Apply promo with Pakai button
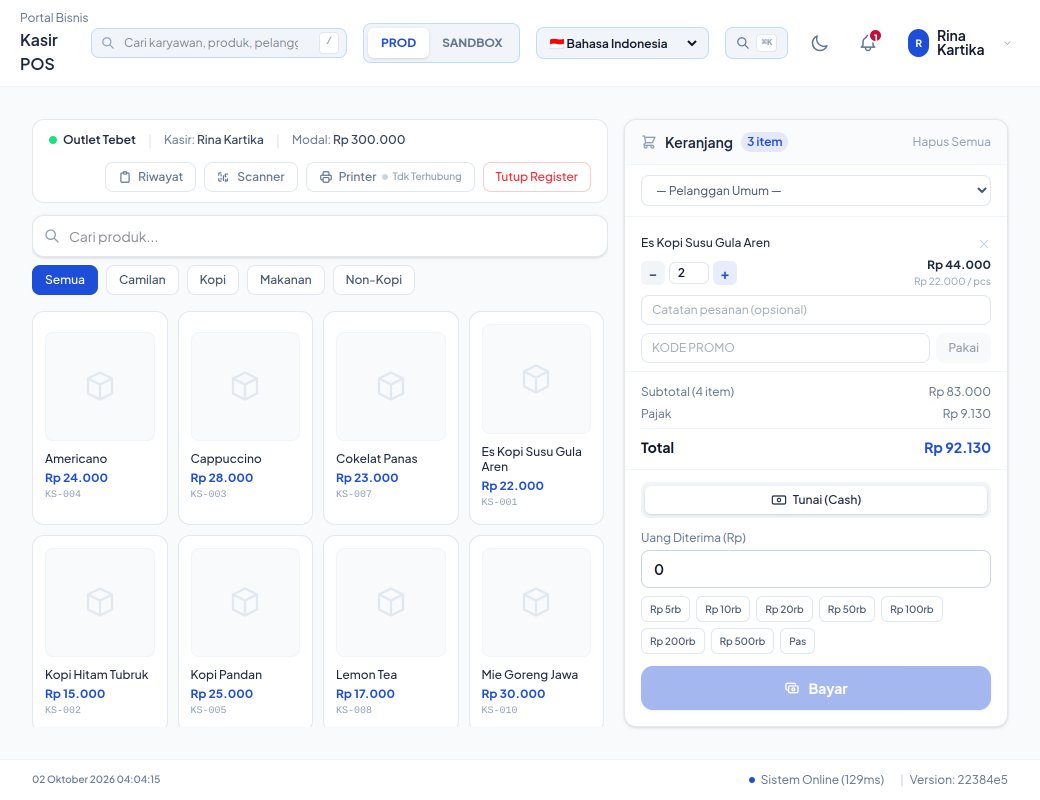Image resolution: width=1040 pixels, height=800 pixels. 963,348
